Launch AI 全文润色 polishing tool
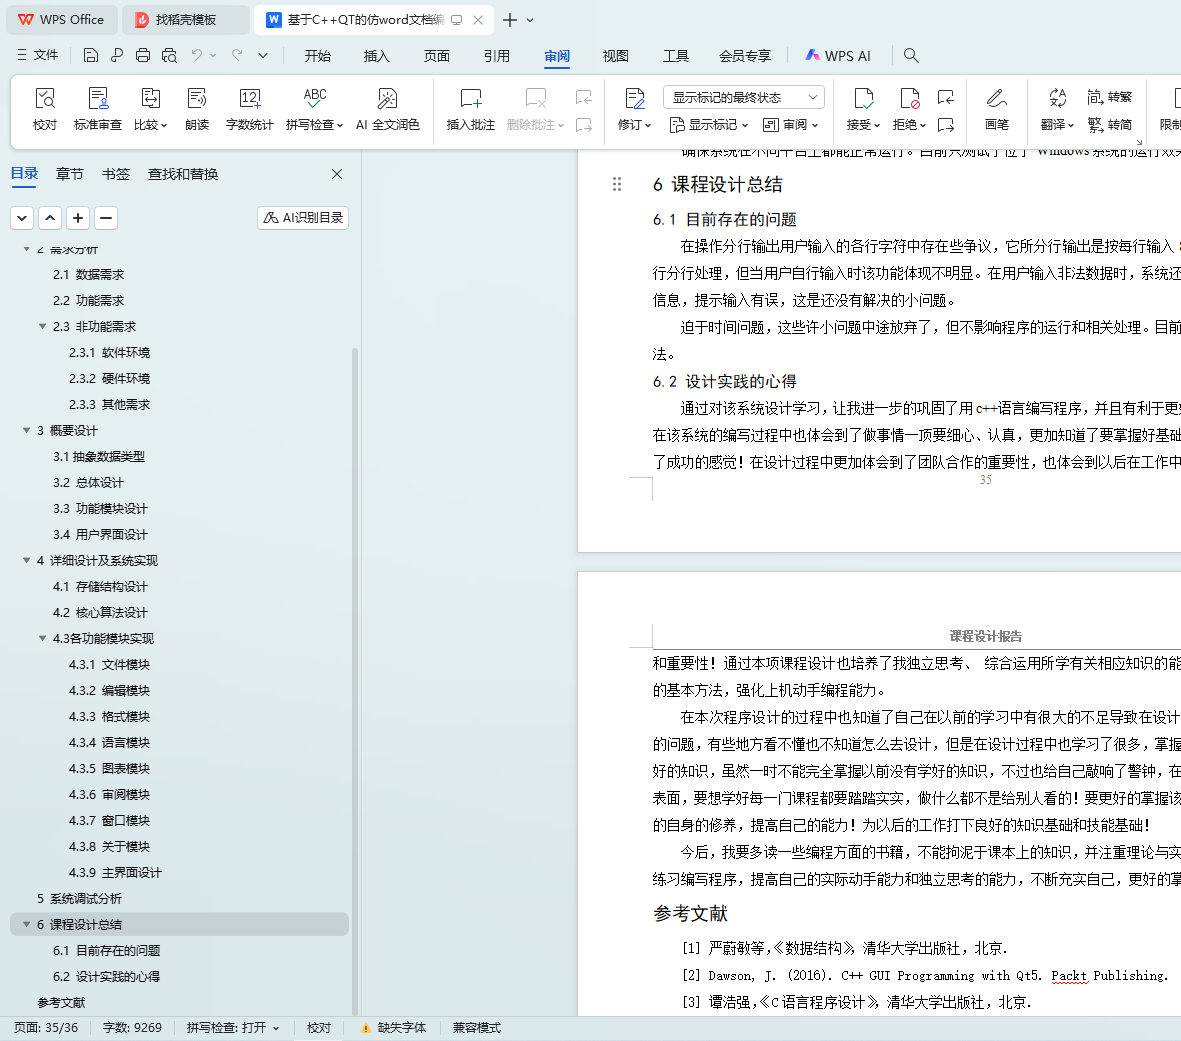This screenshot has width=1181, height=1041. (387, 108)
